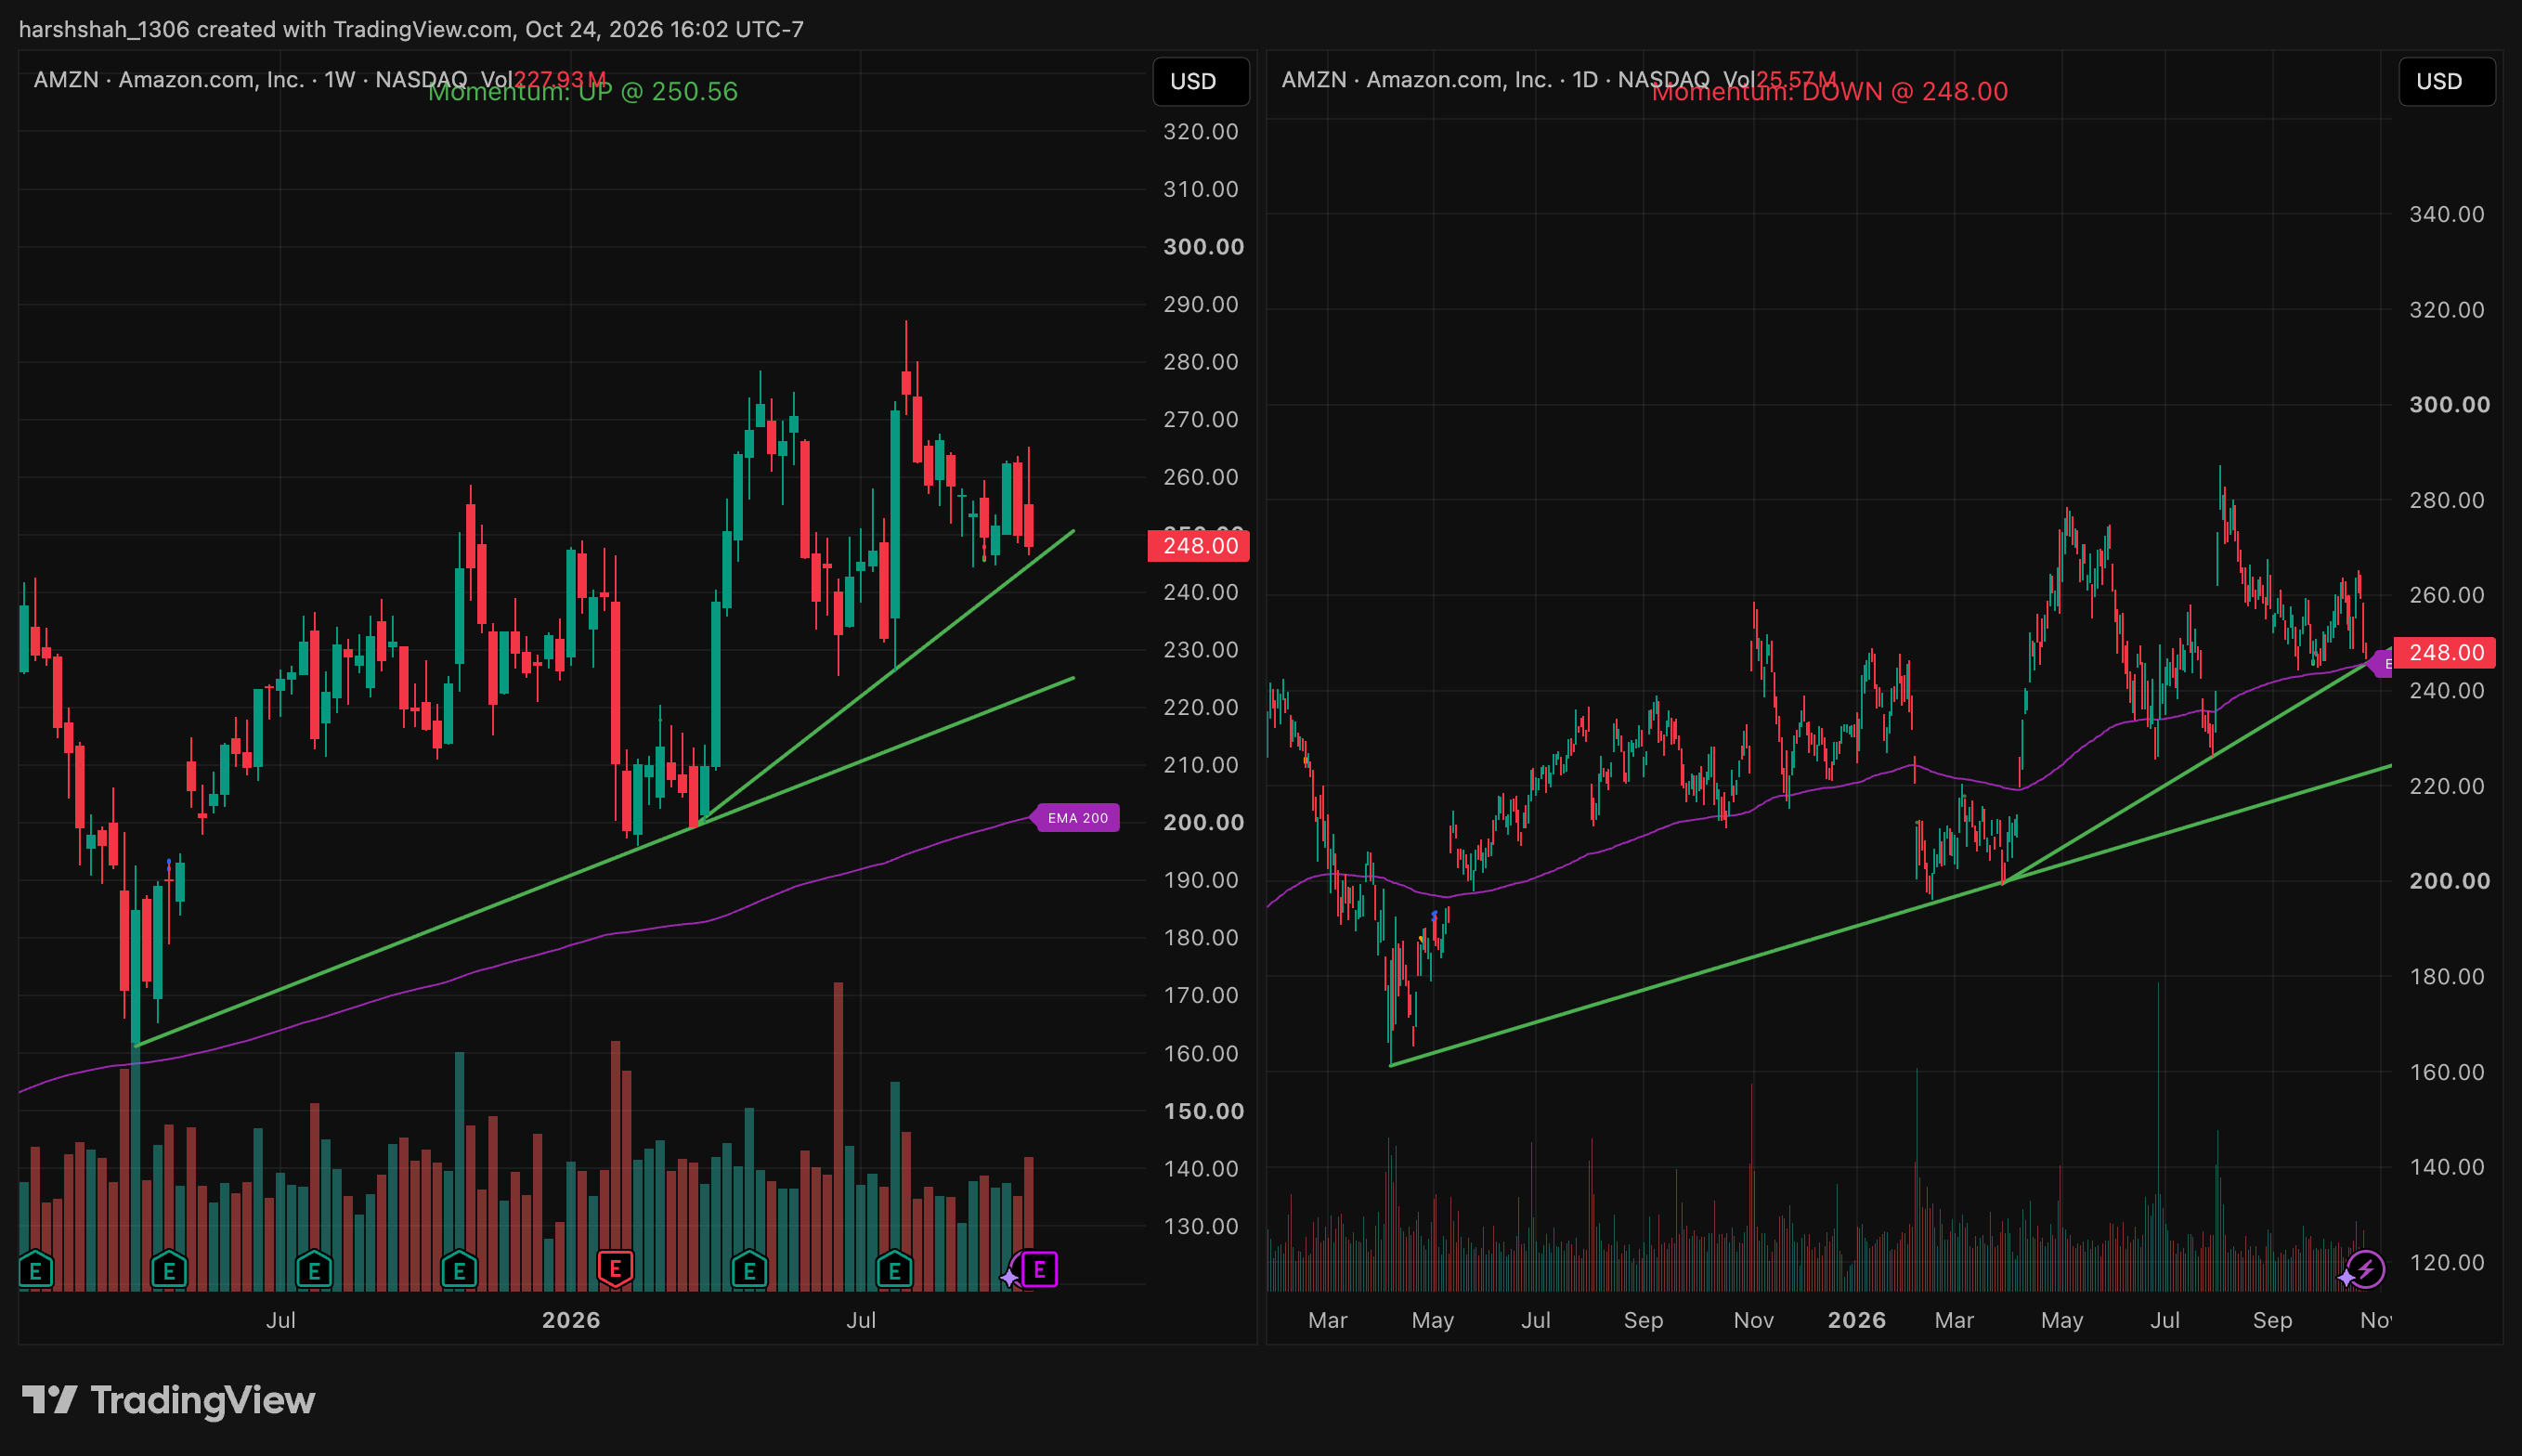
Task: Click the daily volume value 25.57 M
Action: click(1796, 80)
